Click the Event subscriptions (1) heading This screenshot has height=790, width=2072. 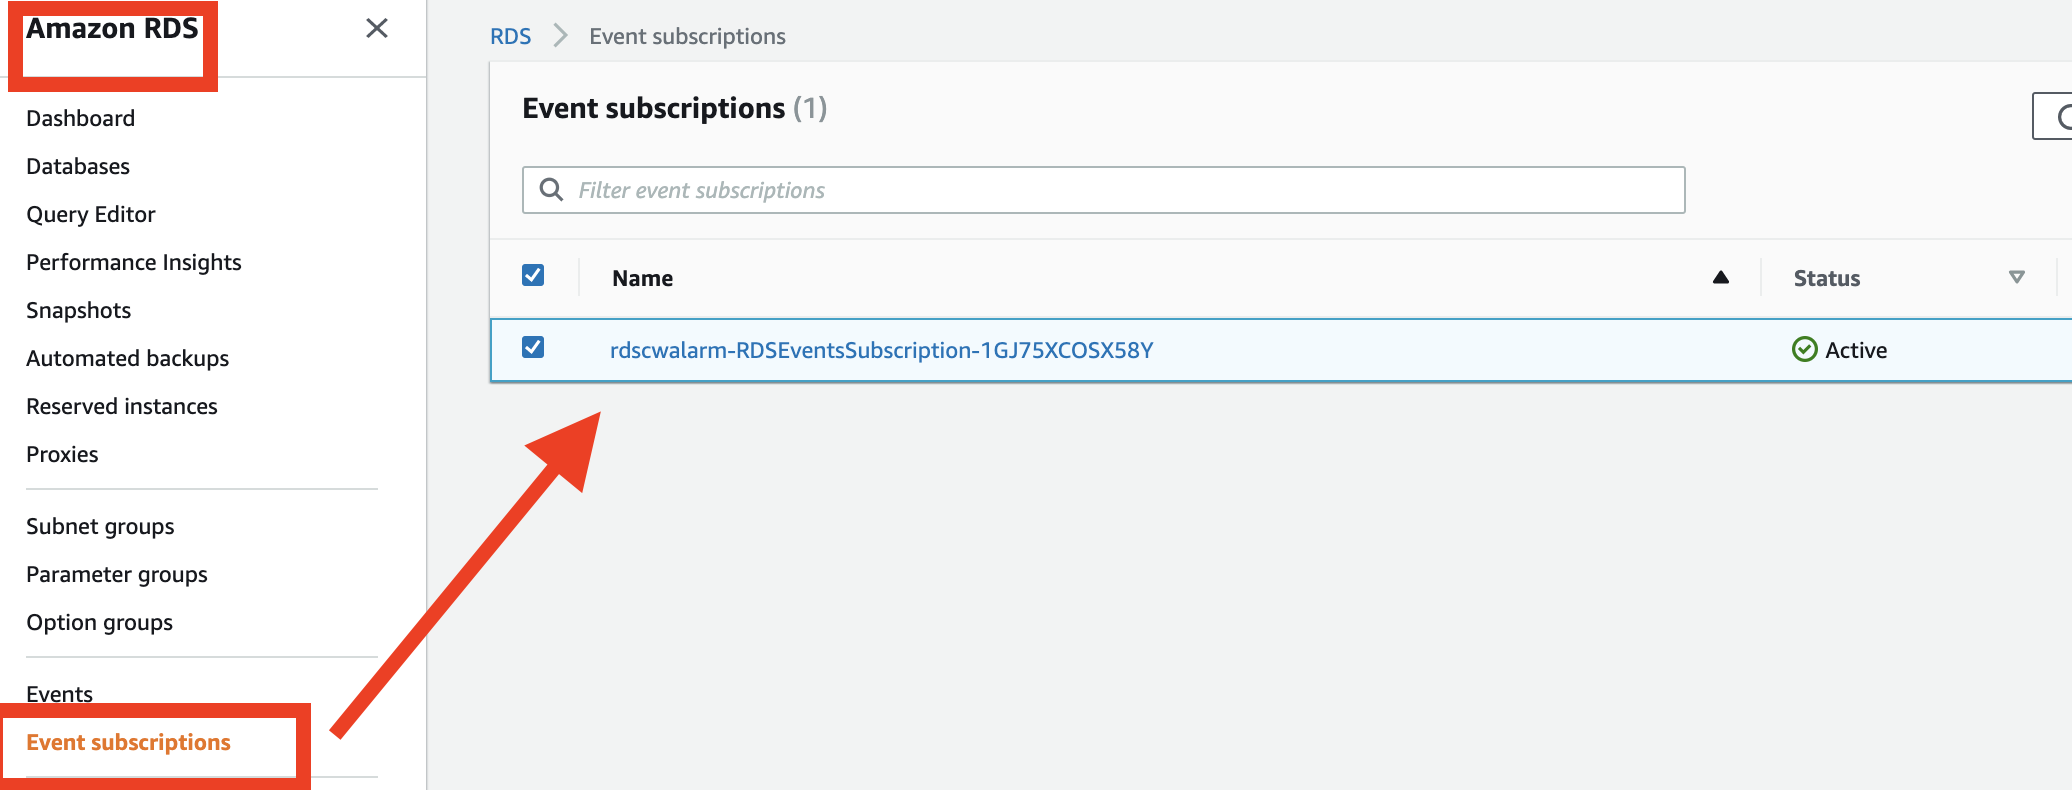[x=675, y=108]
